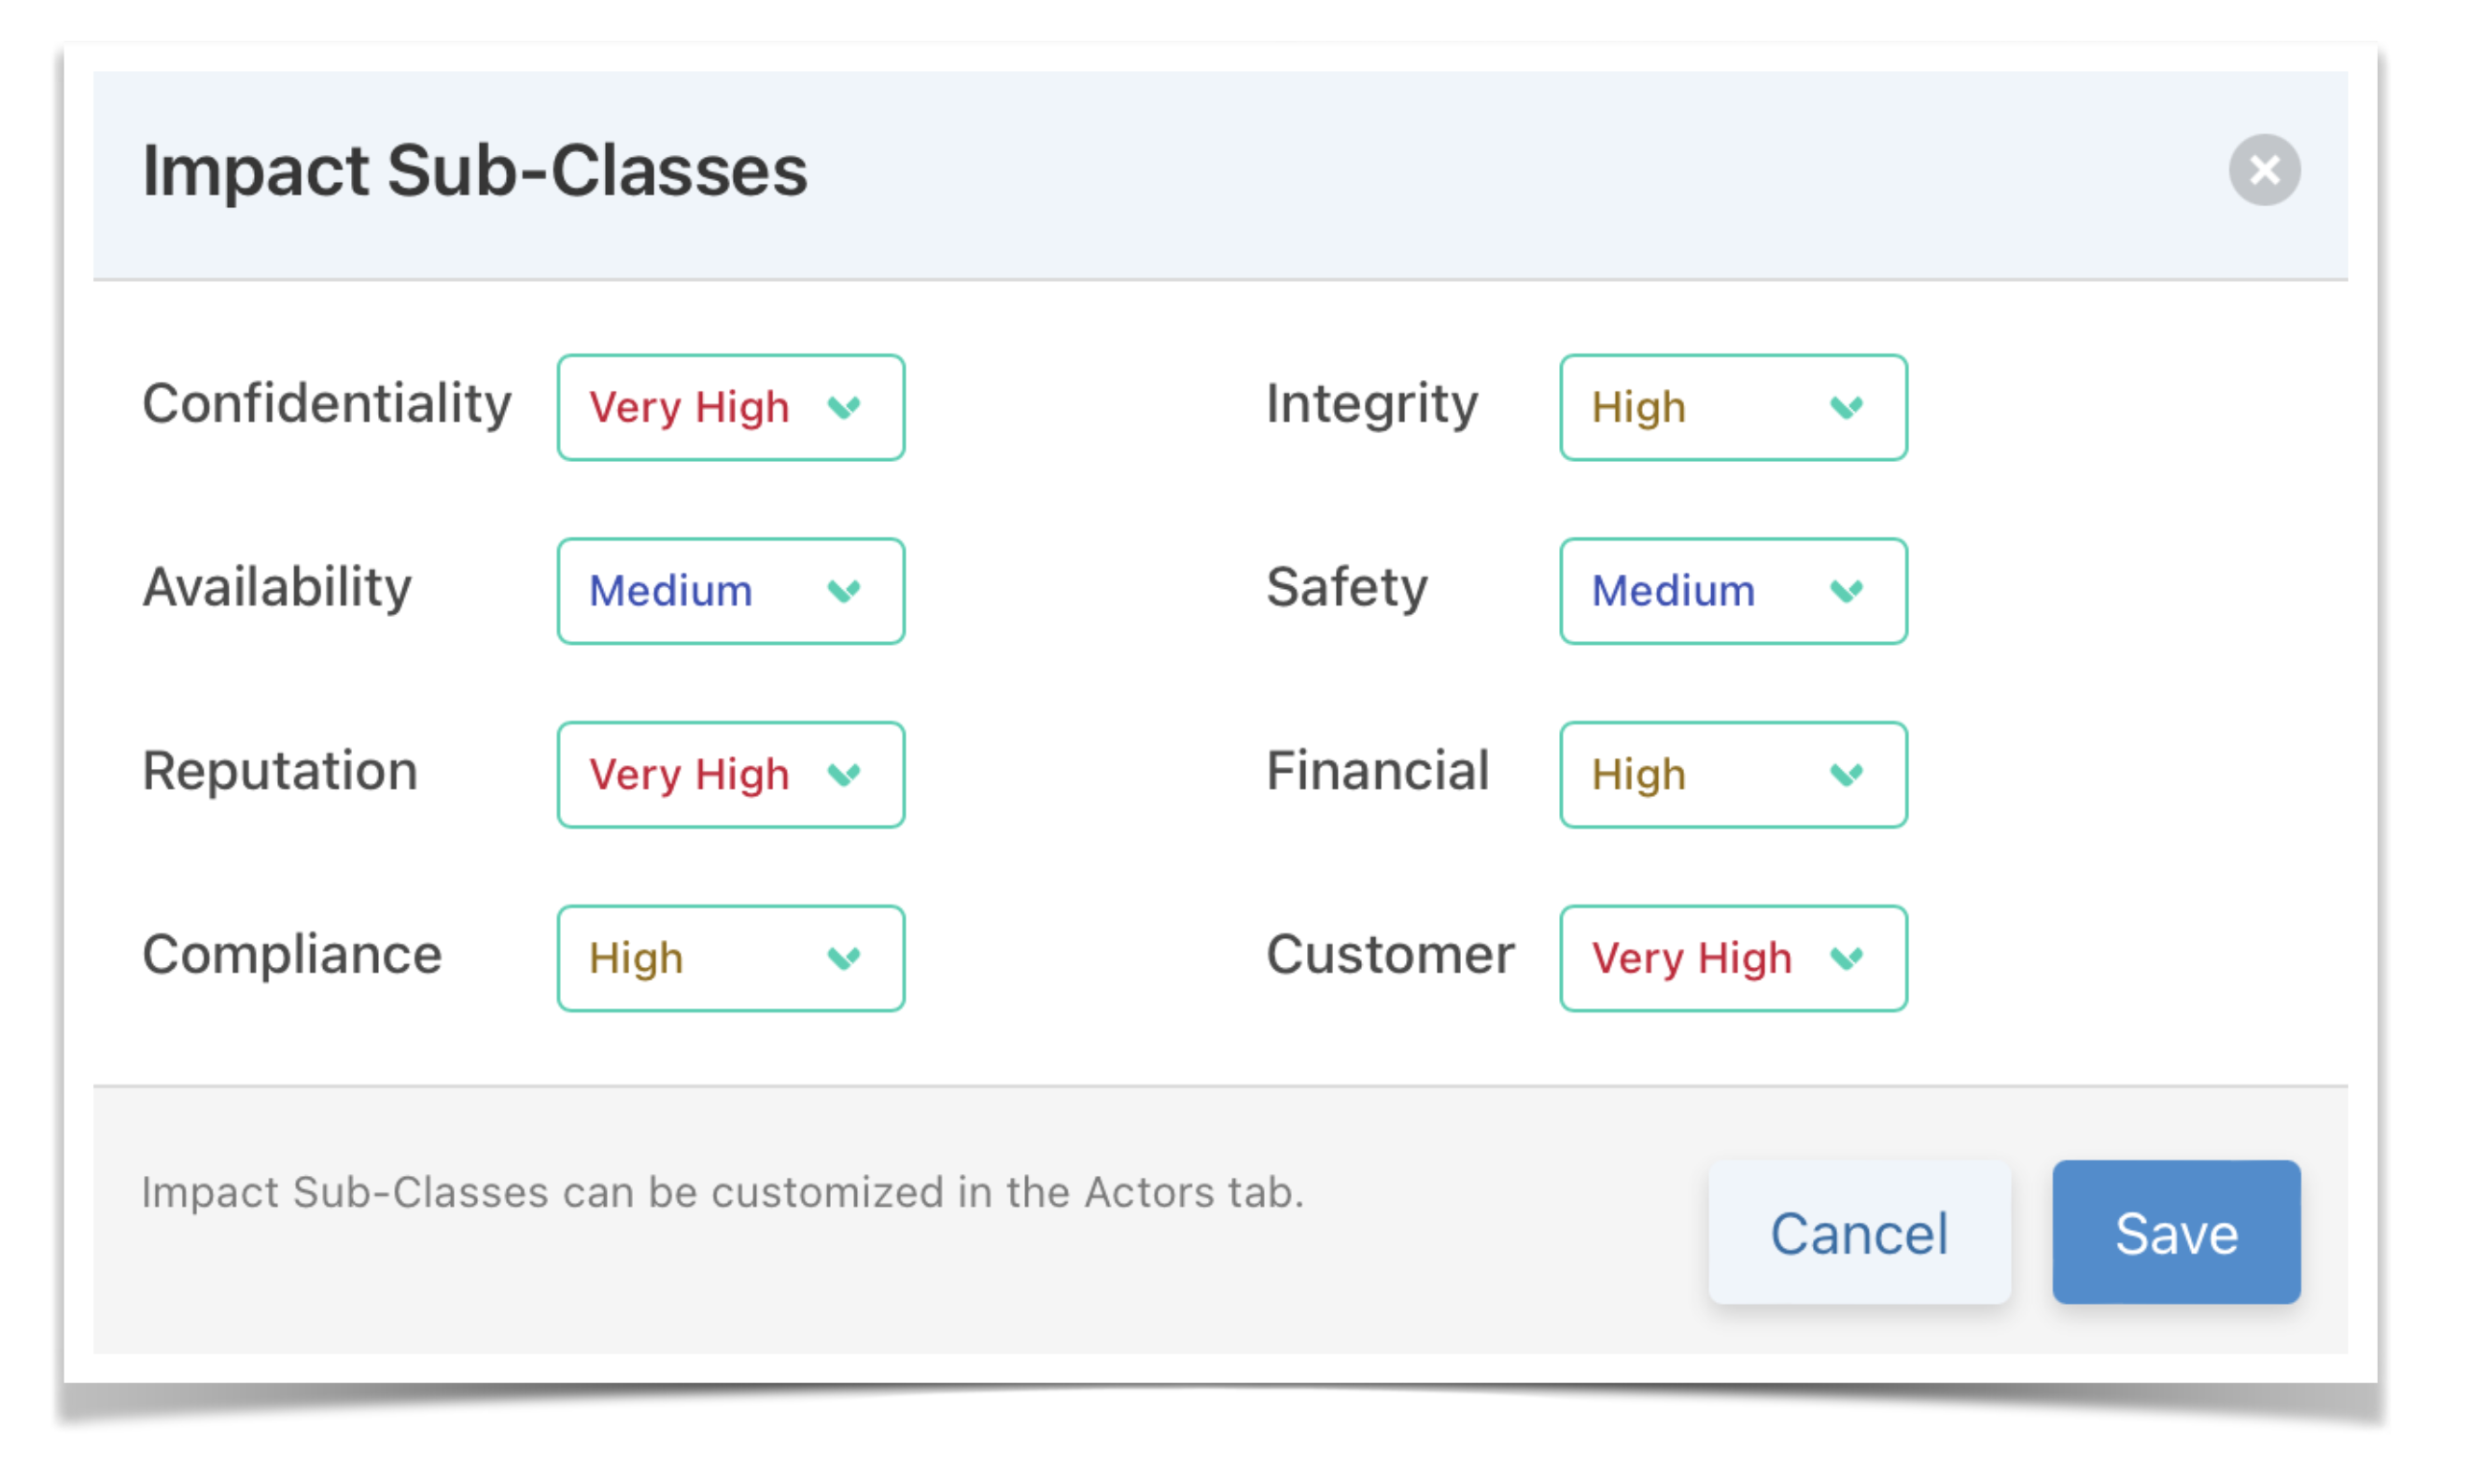Open the Integrity impact dropdown
This screenshot has width=2472, height=1484.
[1732, 407]
